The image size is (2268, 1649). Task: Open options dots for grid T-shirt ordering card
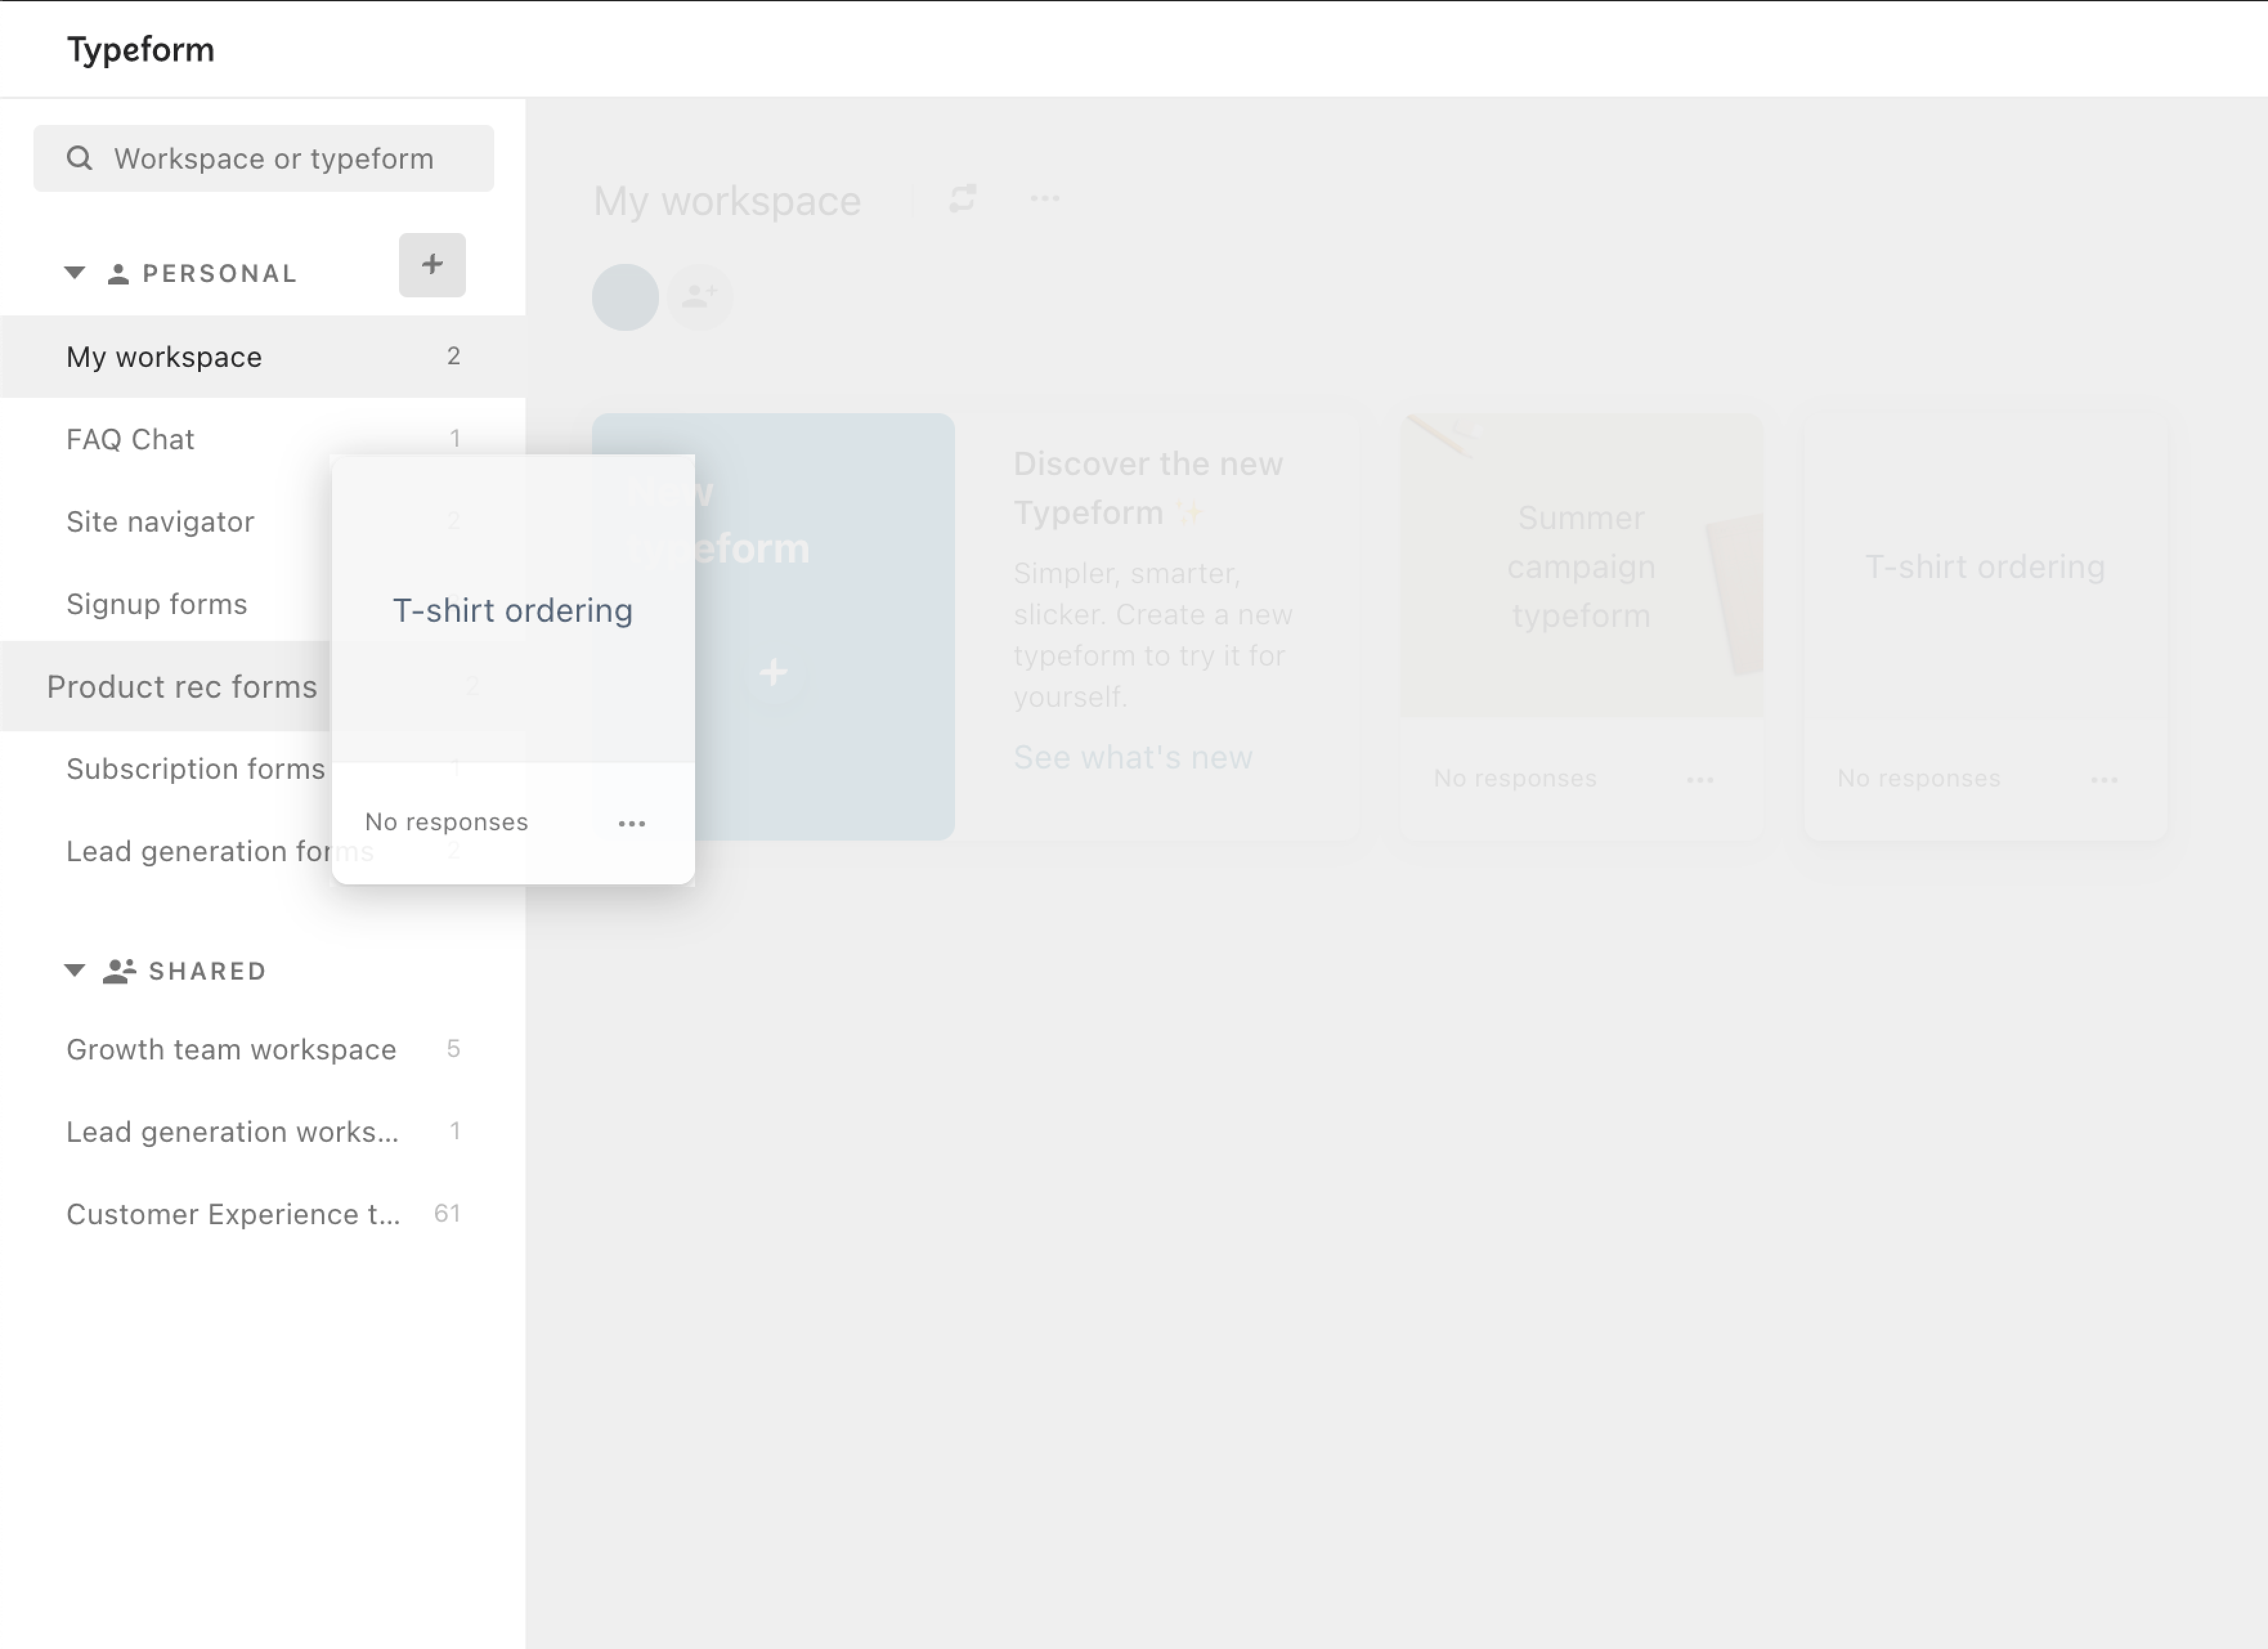click(2104, 779)
